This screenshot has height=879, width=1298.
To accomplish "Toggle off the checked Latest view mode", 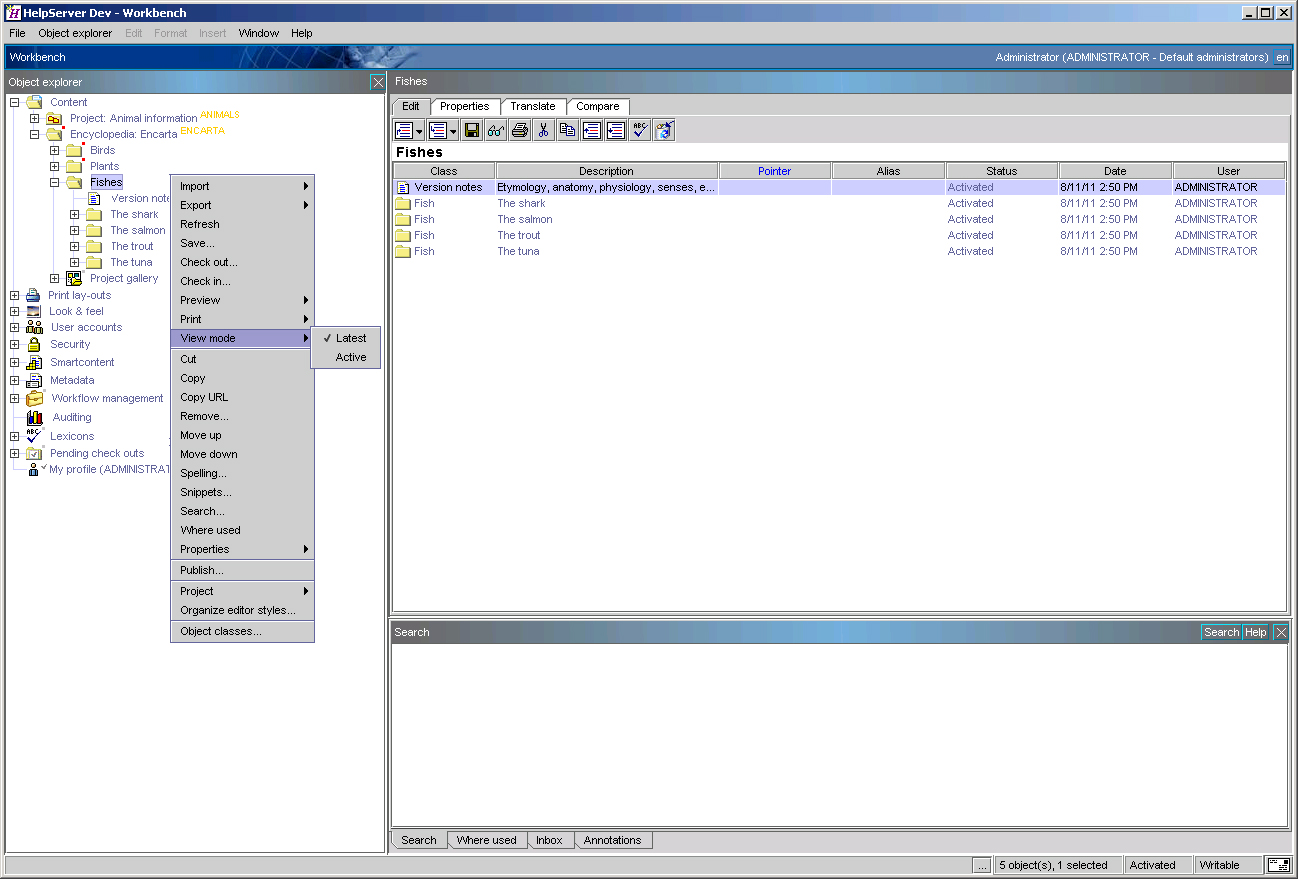I will point(346,338).
